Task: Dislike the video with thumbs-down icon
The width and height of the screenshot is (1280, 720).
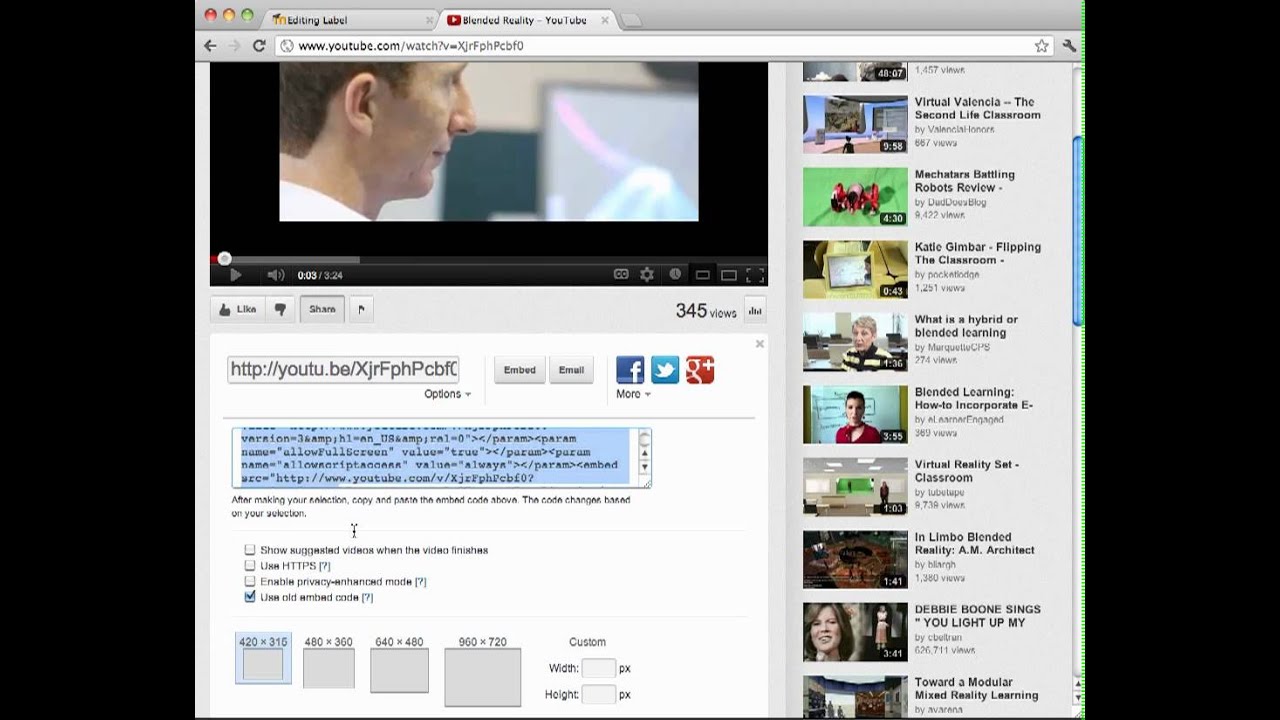Action: pos(280,310)
